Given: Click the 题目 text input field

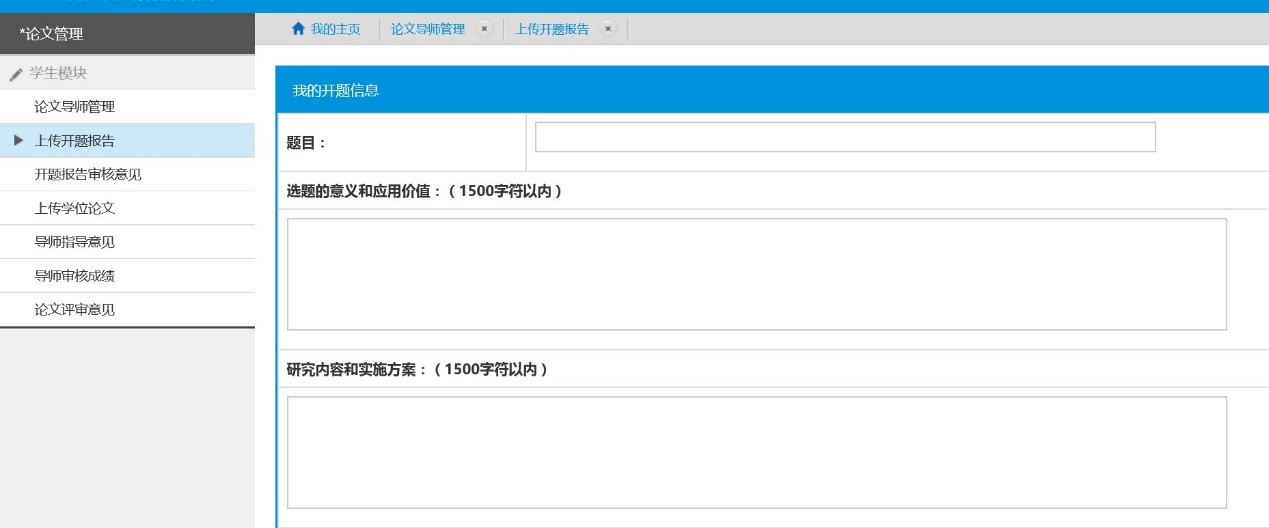Looking at the screenshot, I should point(845,137).
